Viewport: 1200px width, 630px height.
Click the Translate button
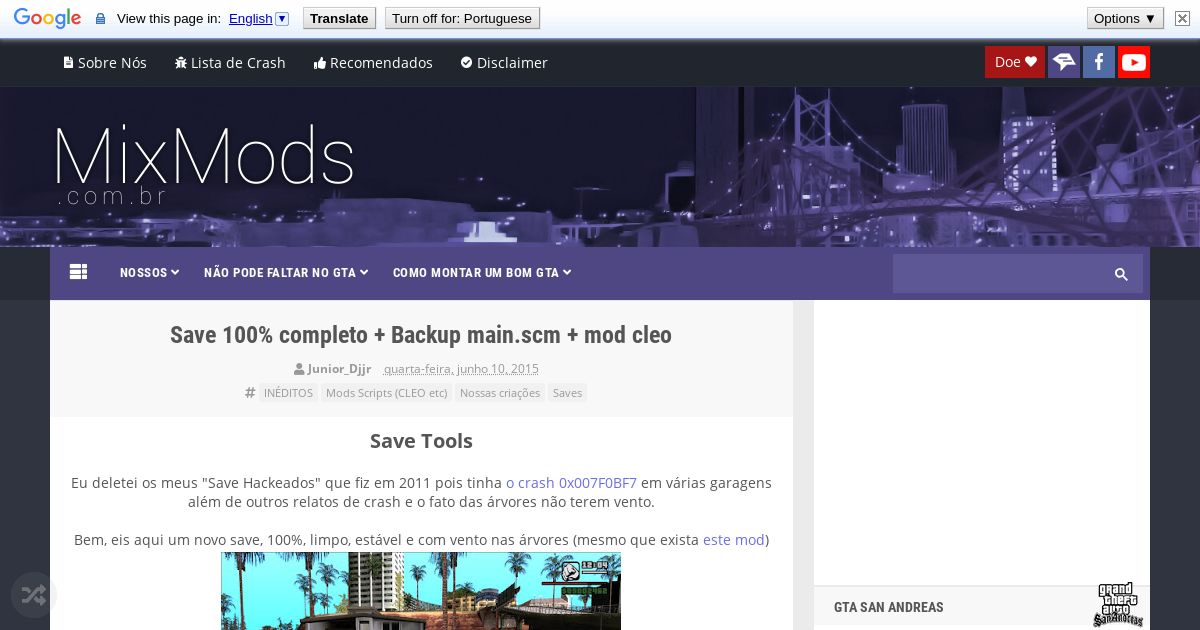tap(338, 18)
